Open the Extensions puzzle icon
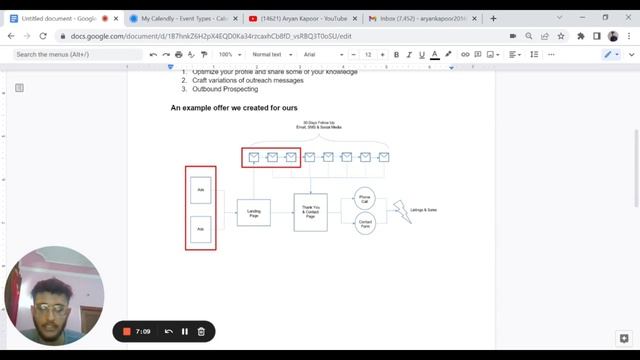Viewport: 640px width, 360px height. (580, 36)
